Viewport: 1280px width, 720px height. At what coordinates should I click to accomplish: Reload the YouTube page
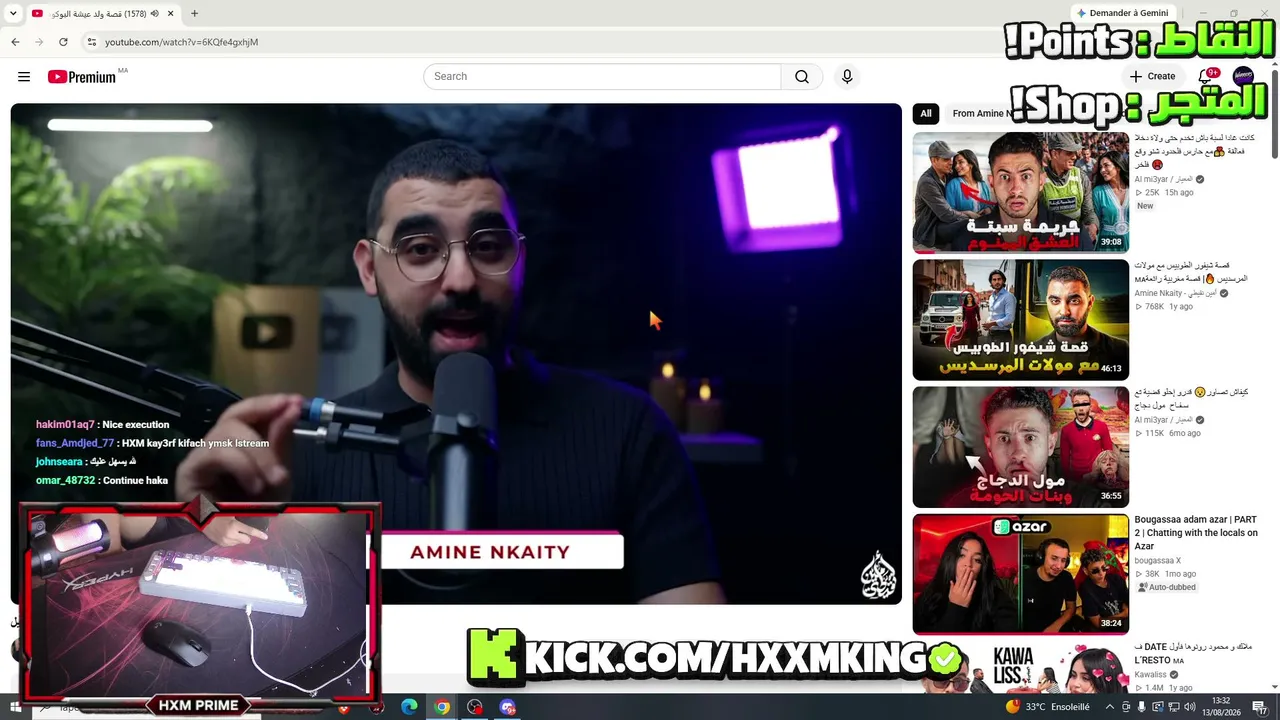coord(63,42)
